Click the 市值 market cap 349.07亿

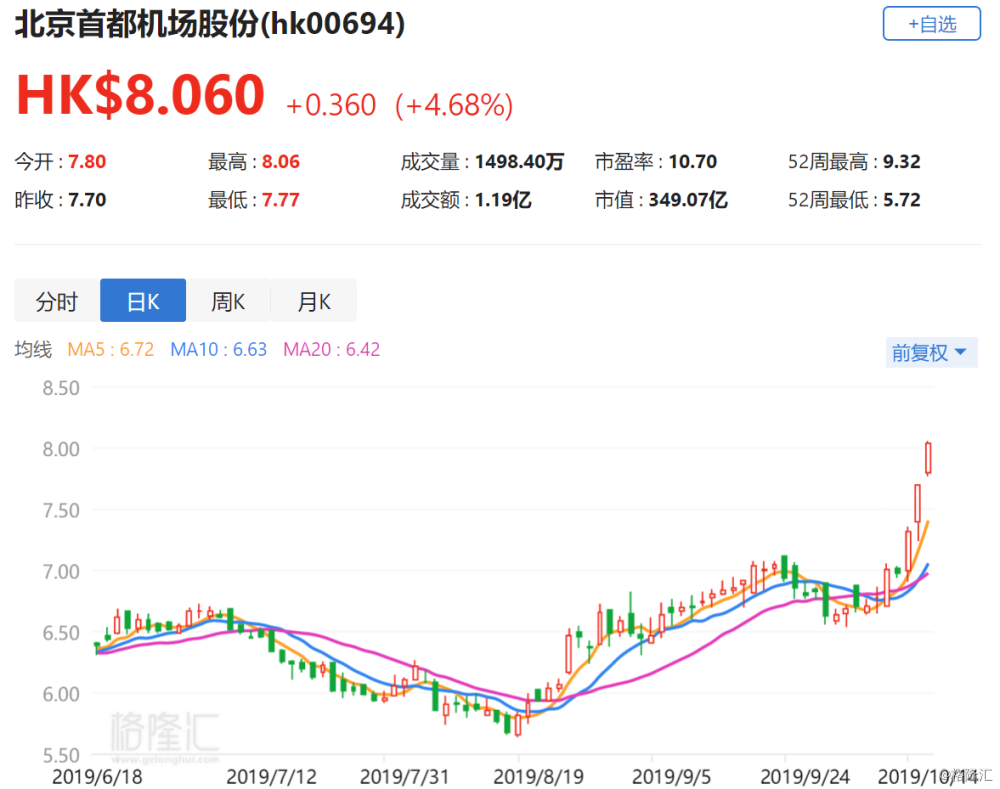coord(688,200)
